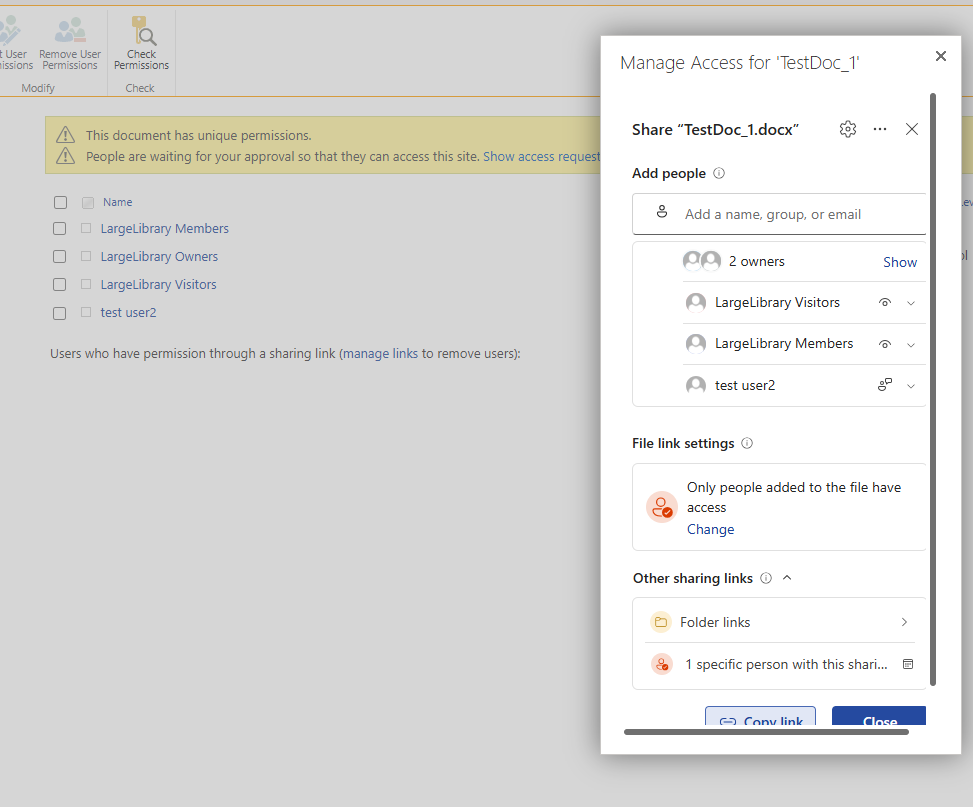
Task: Click the info icon beside Other sharing links
Action: [766, 578]
